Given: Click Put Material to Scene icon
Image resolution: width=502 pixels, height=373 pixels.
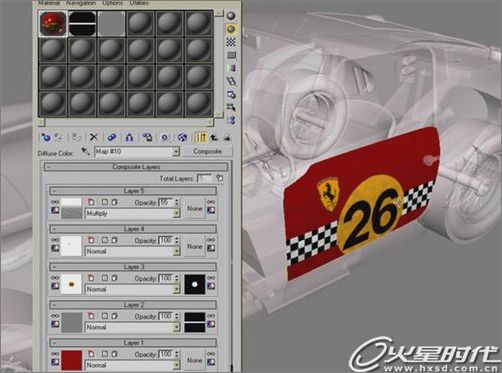Looking at the screenshot, I should coord(59,137).
